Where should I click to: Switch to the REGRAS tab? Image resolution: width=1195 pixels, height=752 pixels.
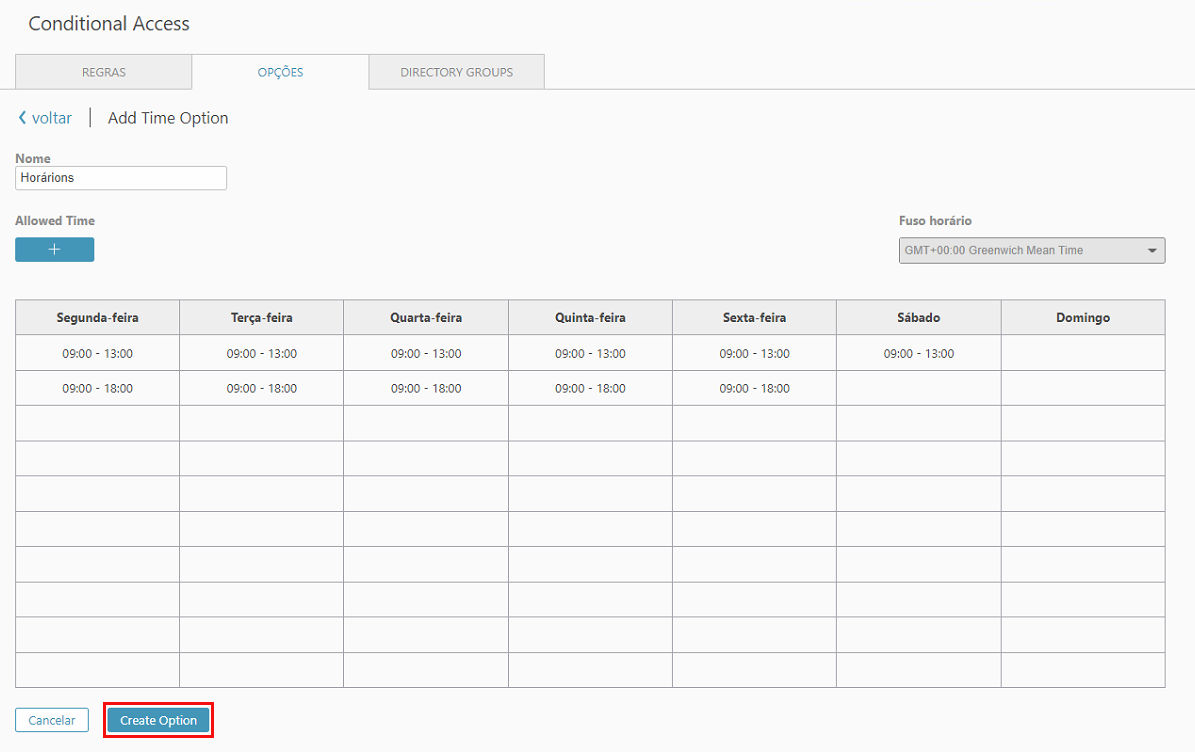pos(104,72)
